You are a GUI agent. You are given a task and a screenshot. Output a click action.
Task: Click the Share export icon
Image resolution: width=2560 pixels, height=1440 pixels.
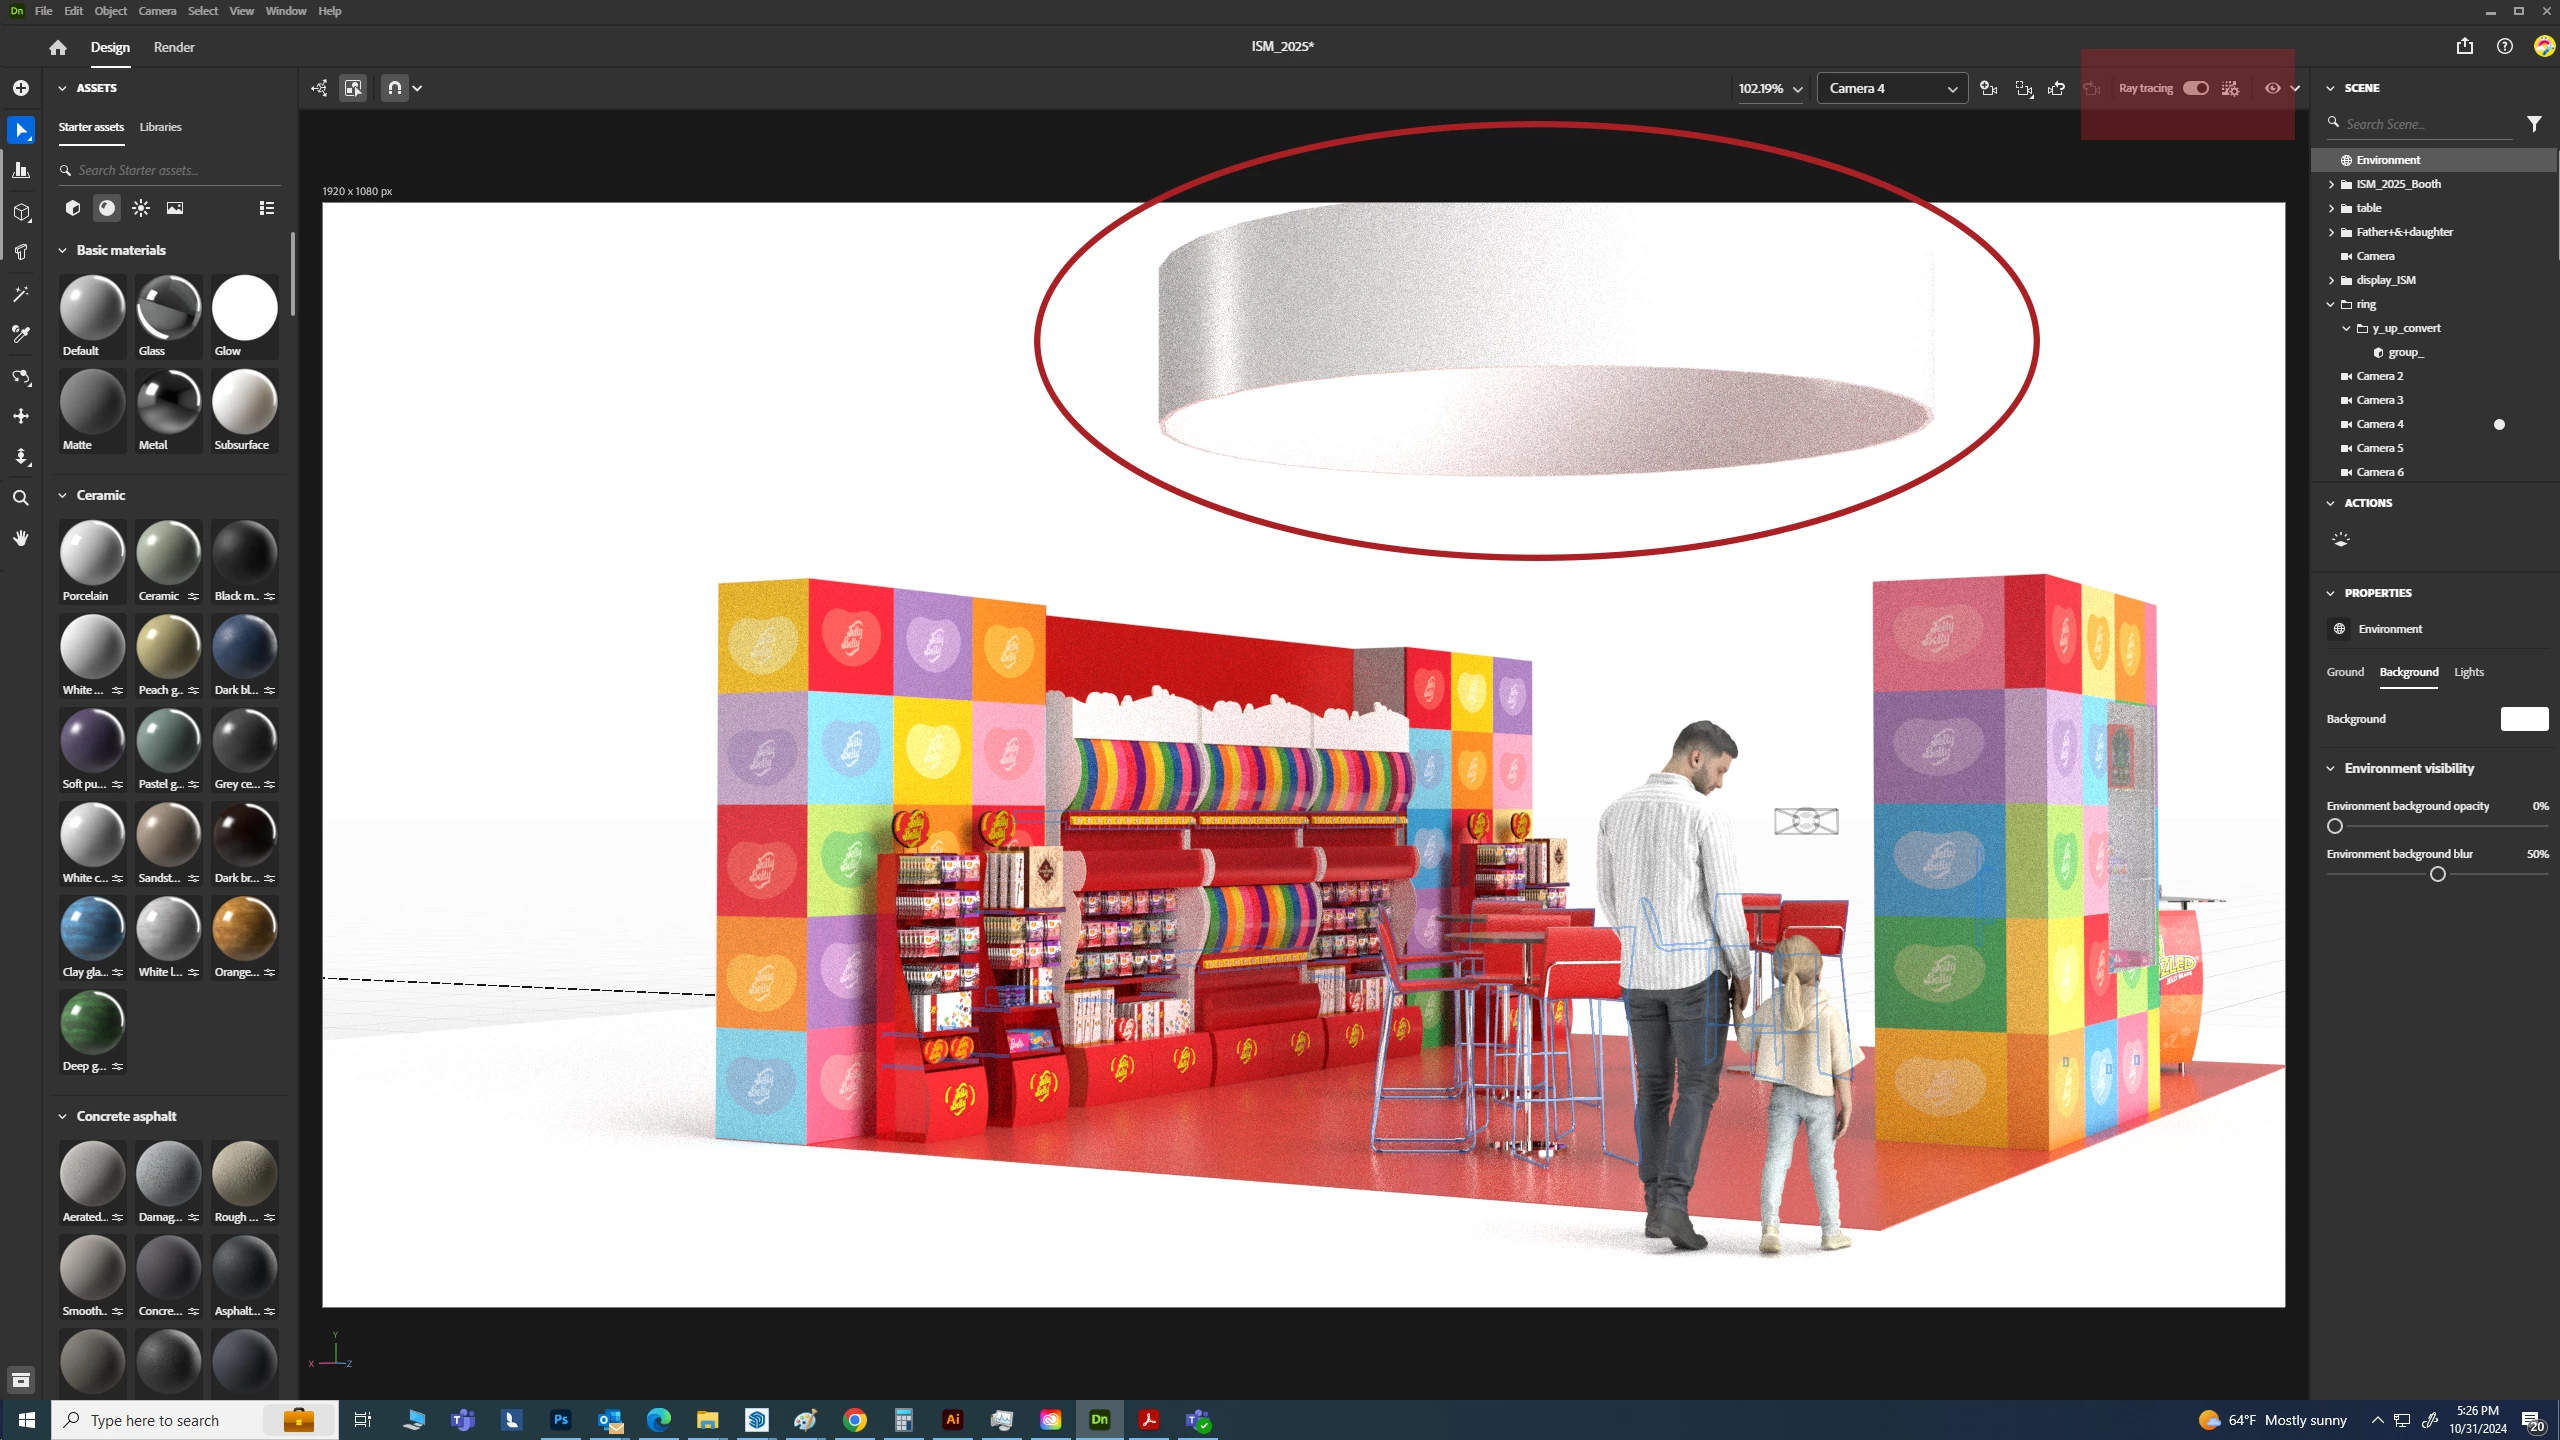tap(2464, 46)
